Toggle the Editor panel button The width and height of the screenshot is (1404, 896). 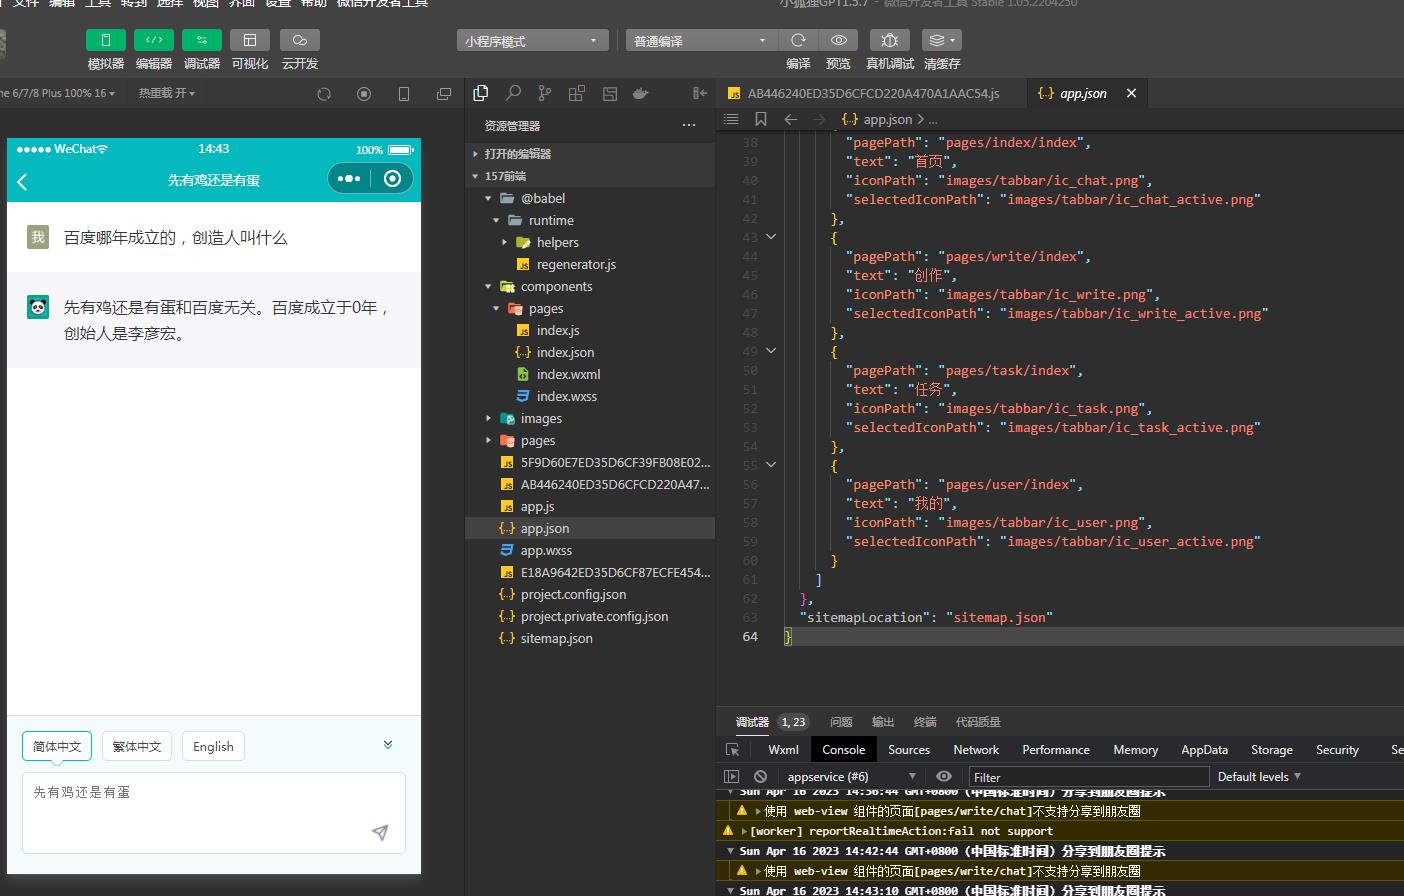[154, 40]
